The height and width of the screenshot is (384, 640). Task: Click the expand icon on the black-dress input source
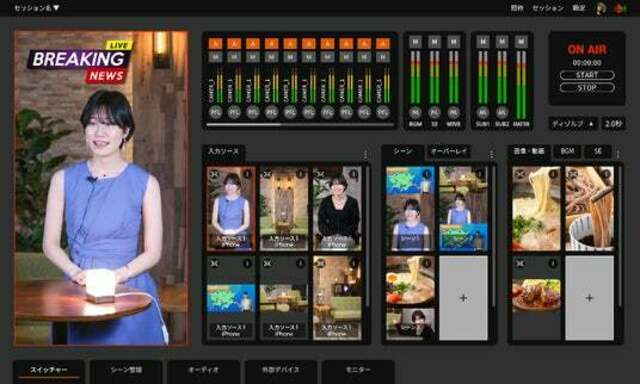pyautogui.click(x=321, y=174)
